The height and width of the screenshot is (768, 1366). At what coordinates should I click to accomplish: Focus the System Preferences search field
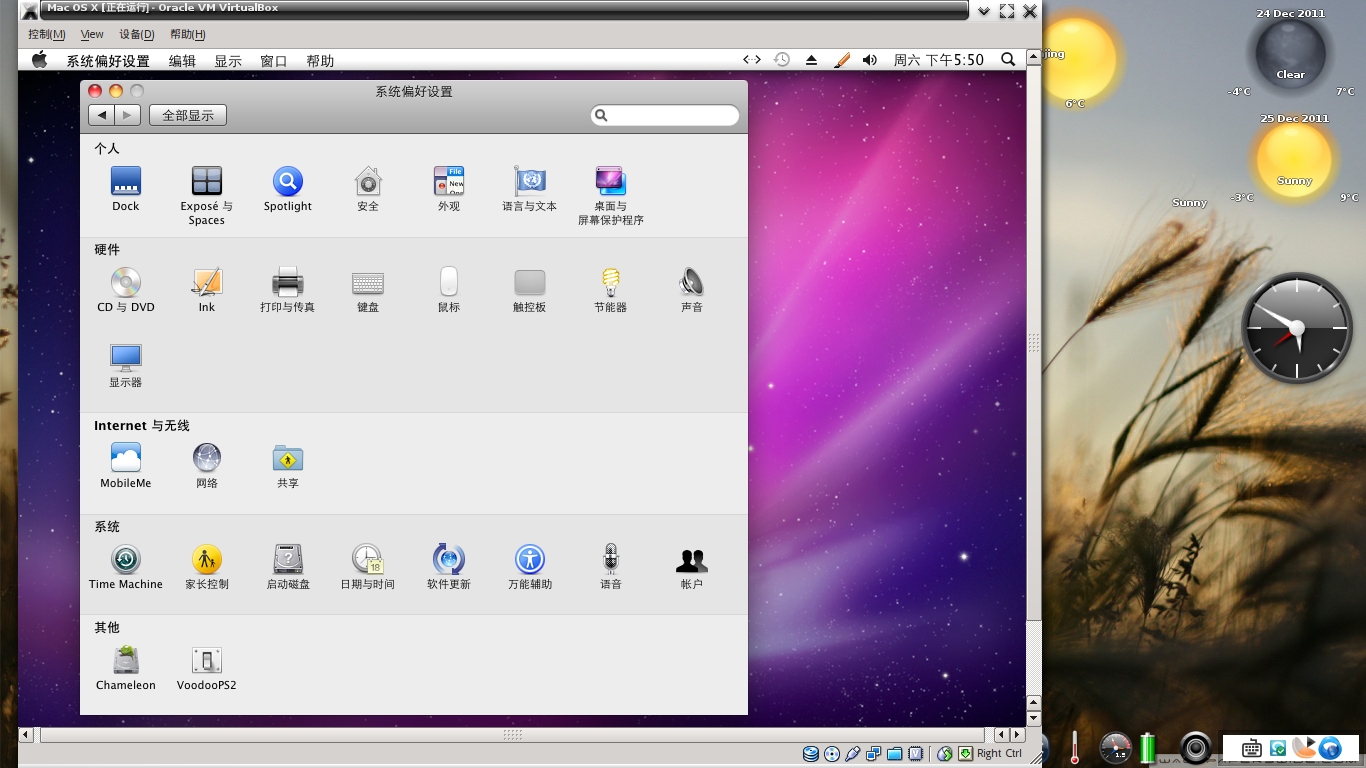click(665, 115)
